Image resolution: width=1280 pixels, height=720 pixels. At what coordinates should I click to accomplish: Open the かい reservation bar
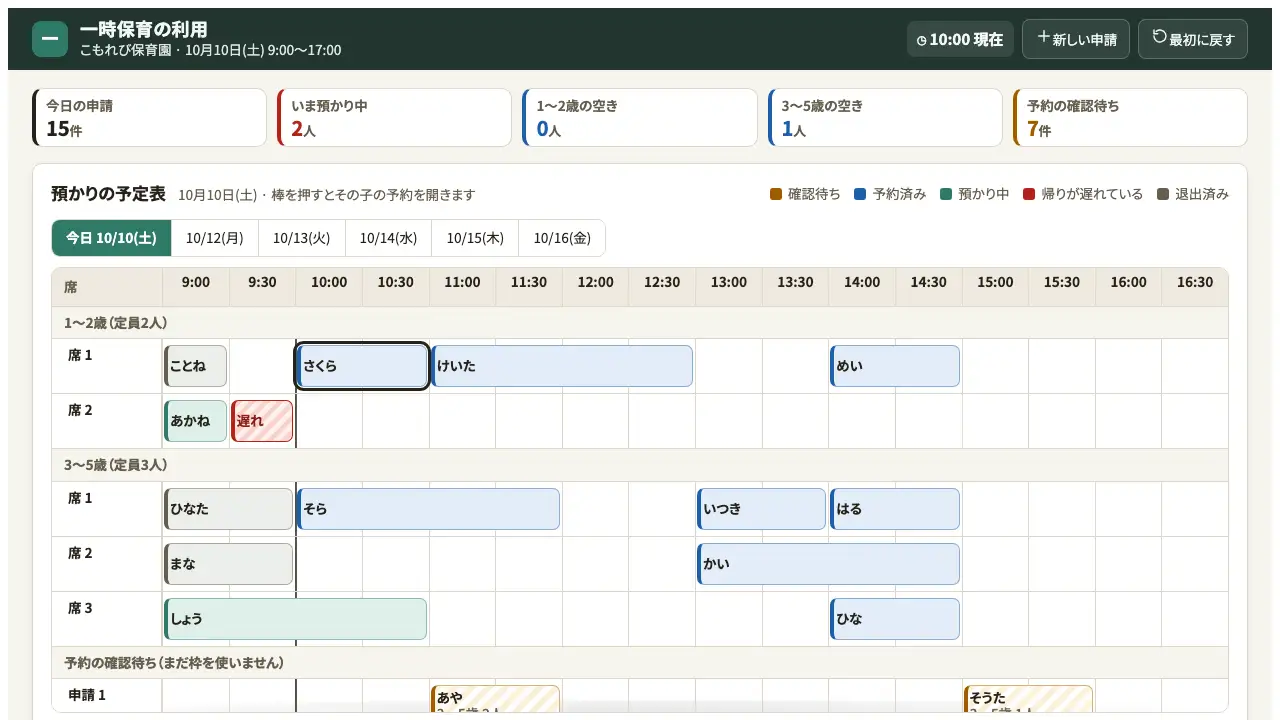pos(829,564)
